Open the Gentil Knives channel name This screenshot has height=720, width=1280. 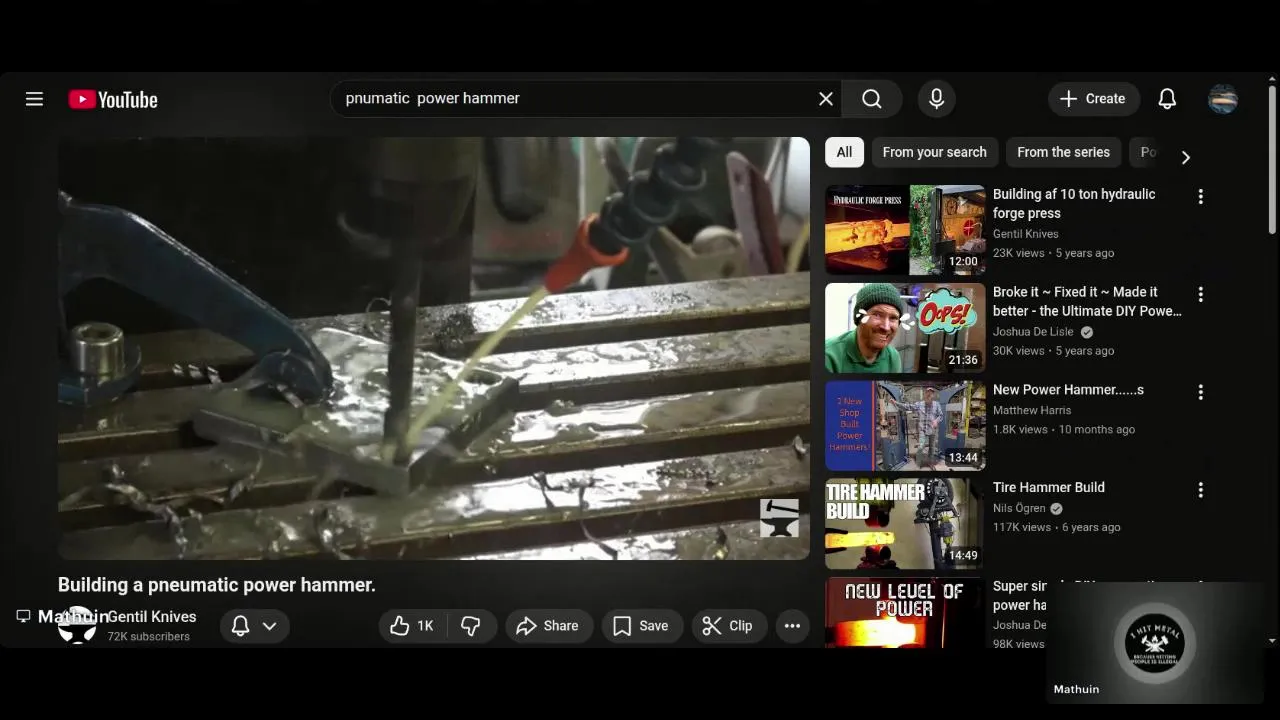tap(152, 617)
